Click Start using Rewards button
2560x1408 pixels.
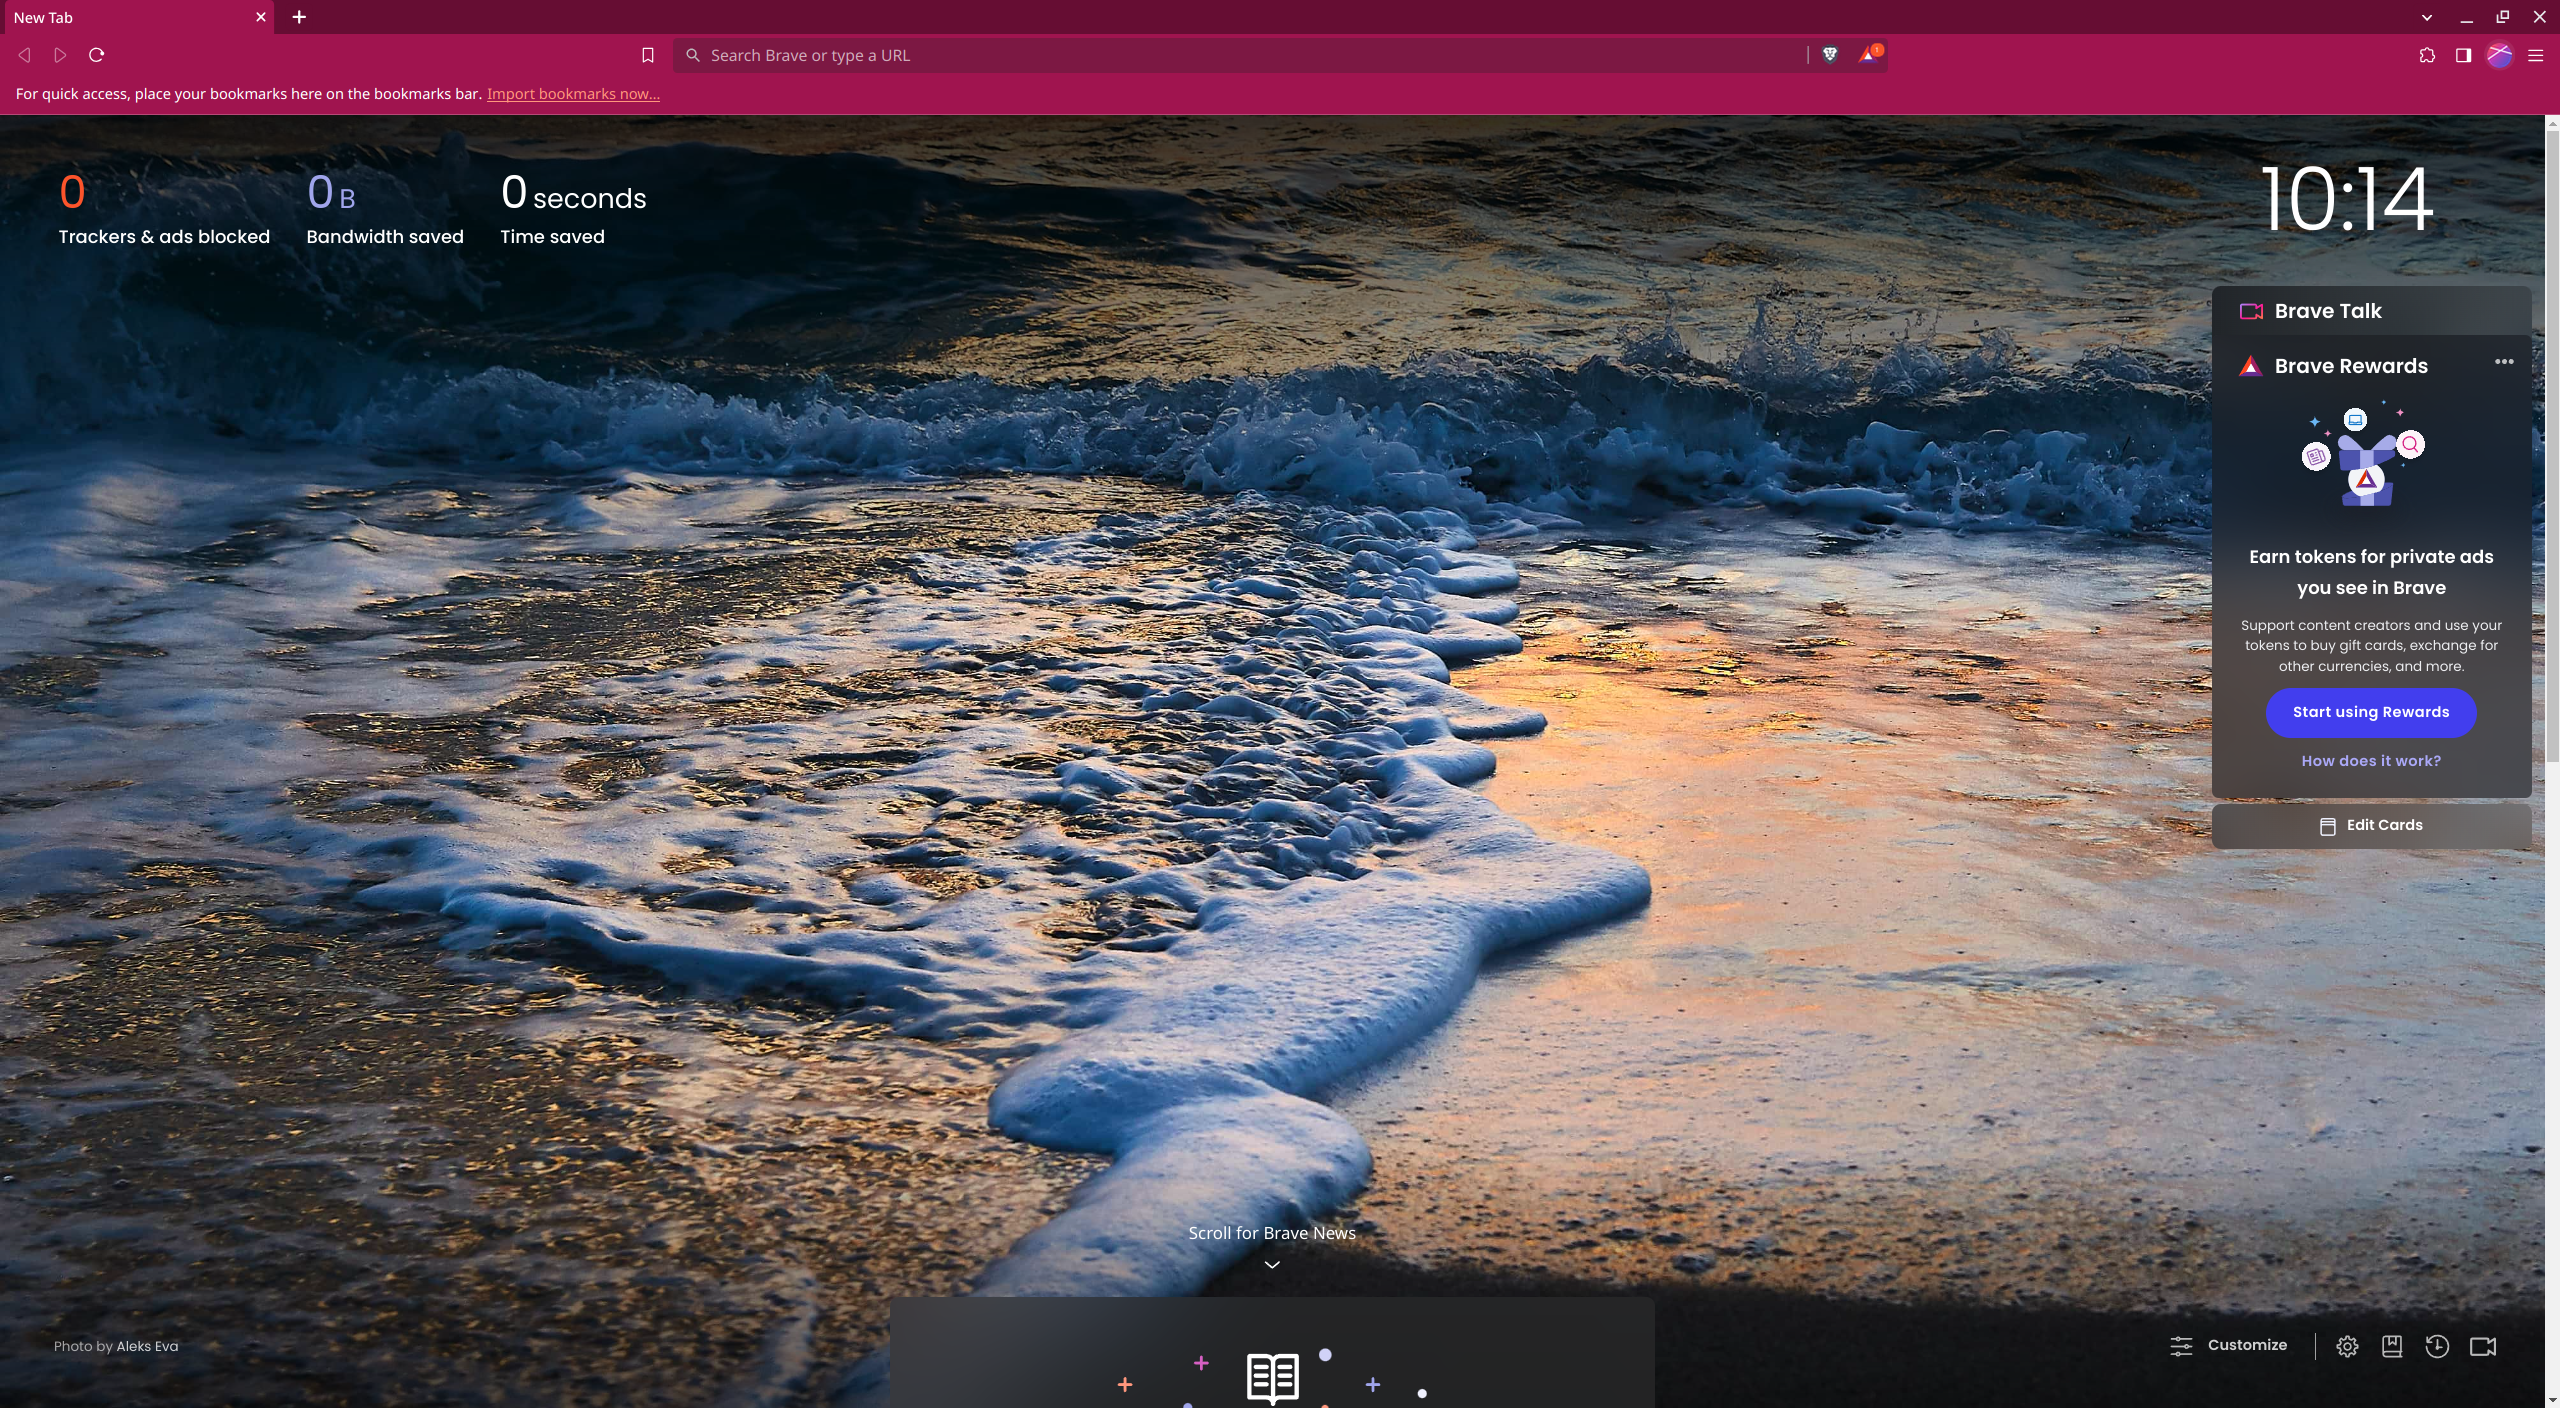(2370, 712)
